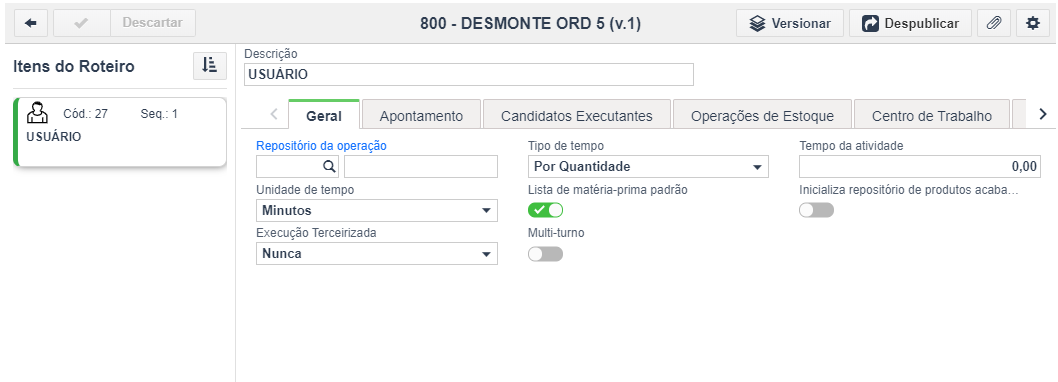Click the confirm checkmark icon
This screenshot has height=382, width=1058.
tap(82, 23)
